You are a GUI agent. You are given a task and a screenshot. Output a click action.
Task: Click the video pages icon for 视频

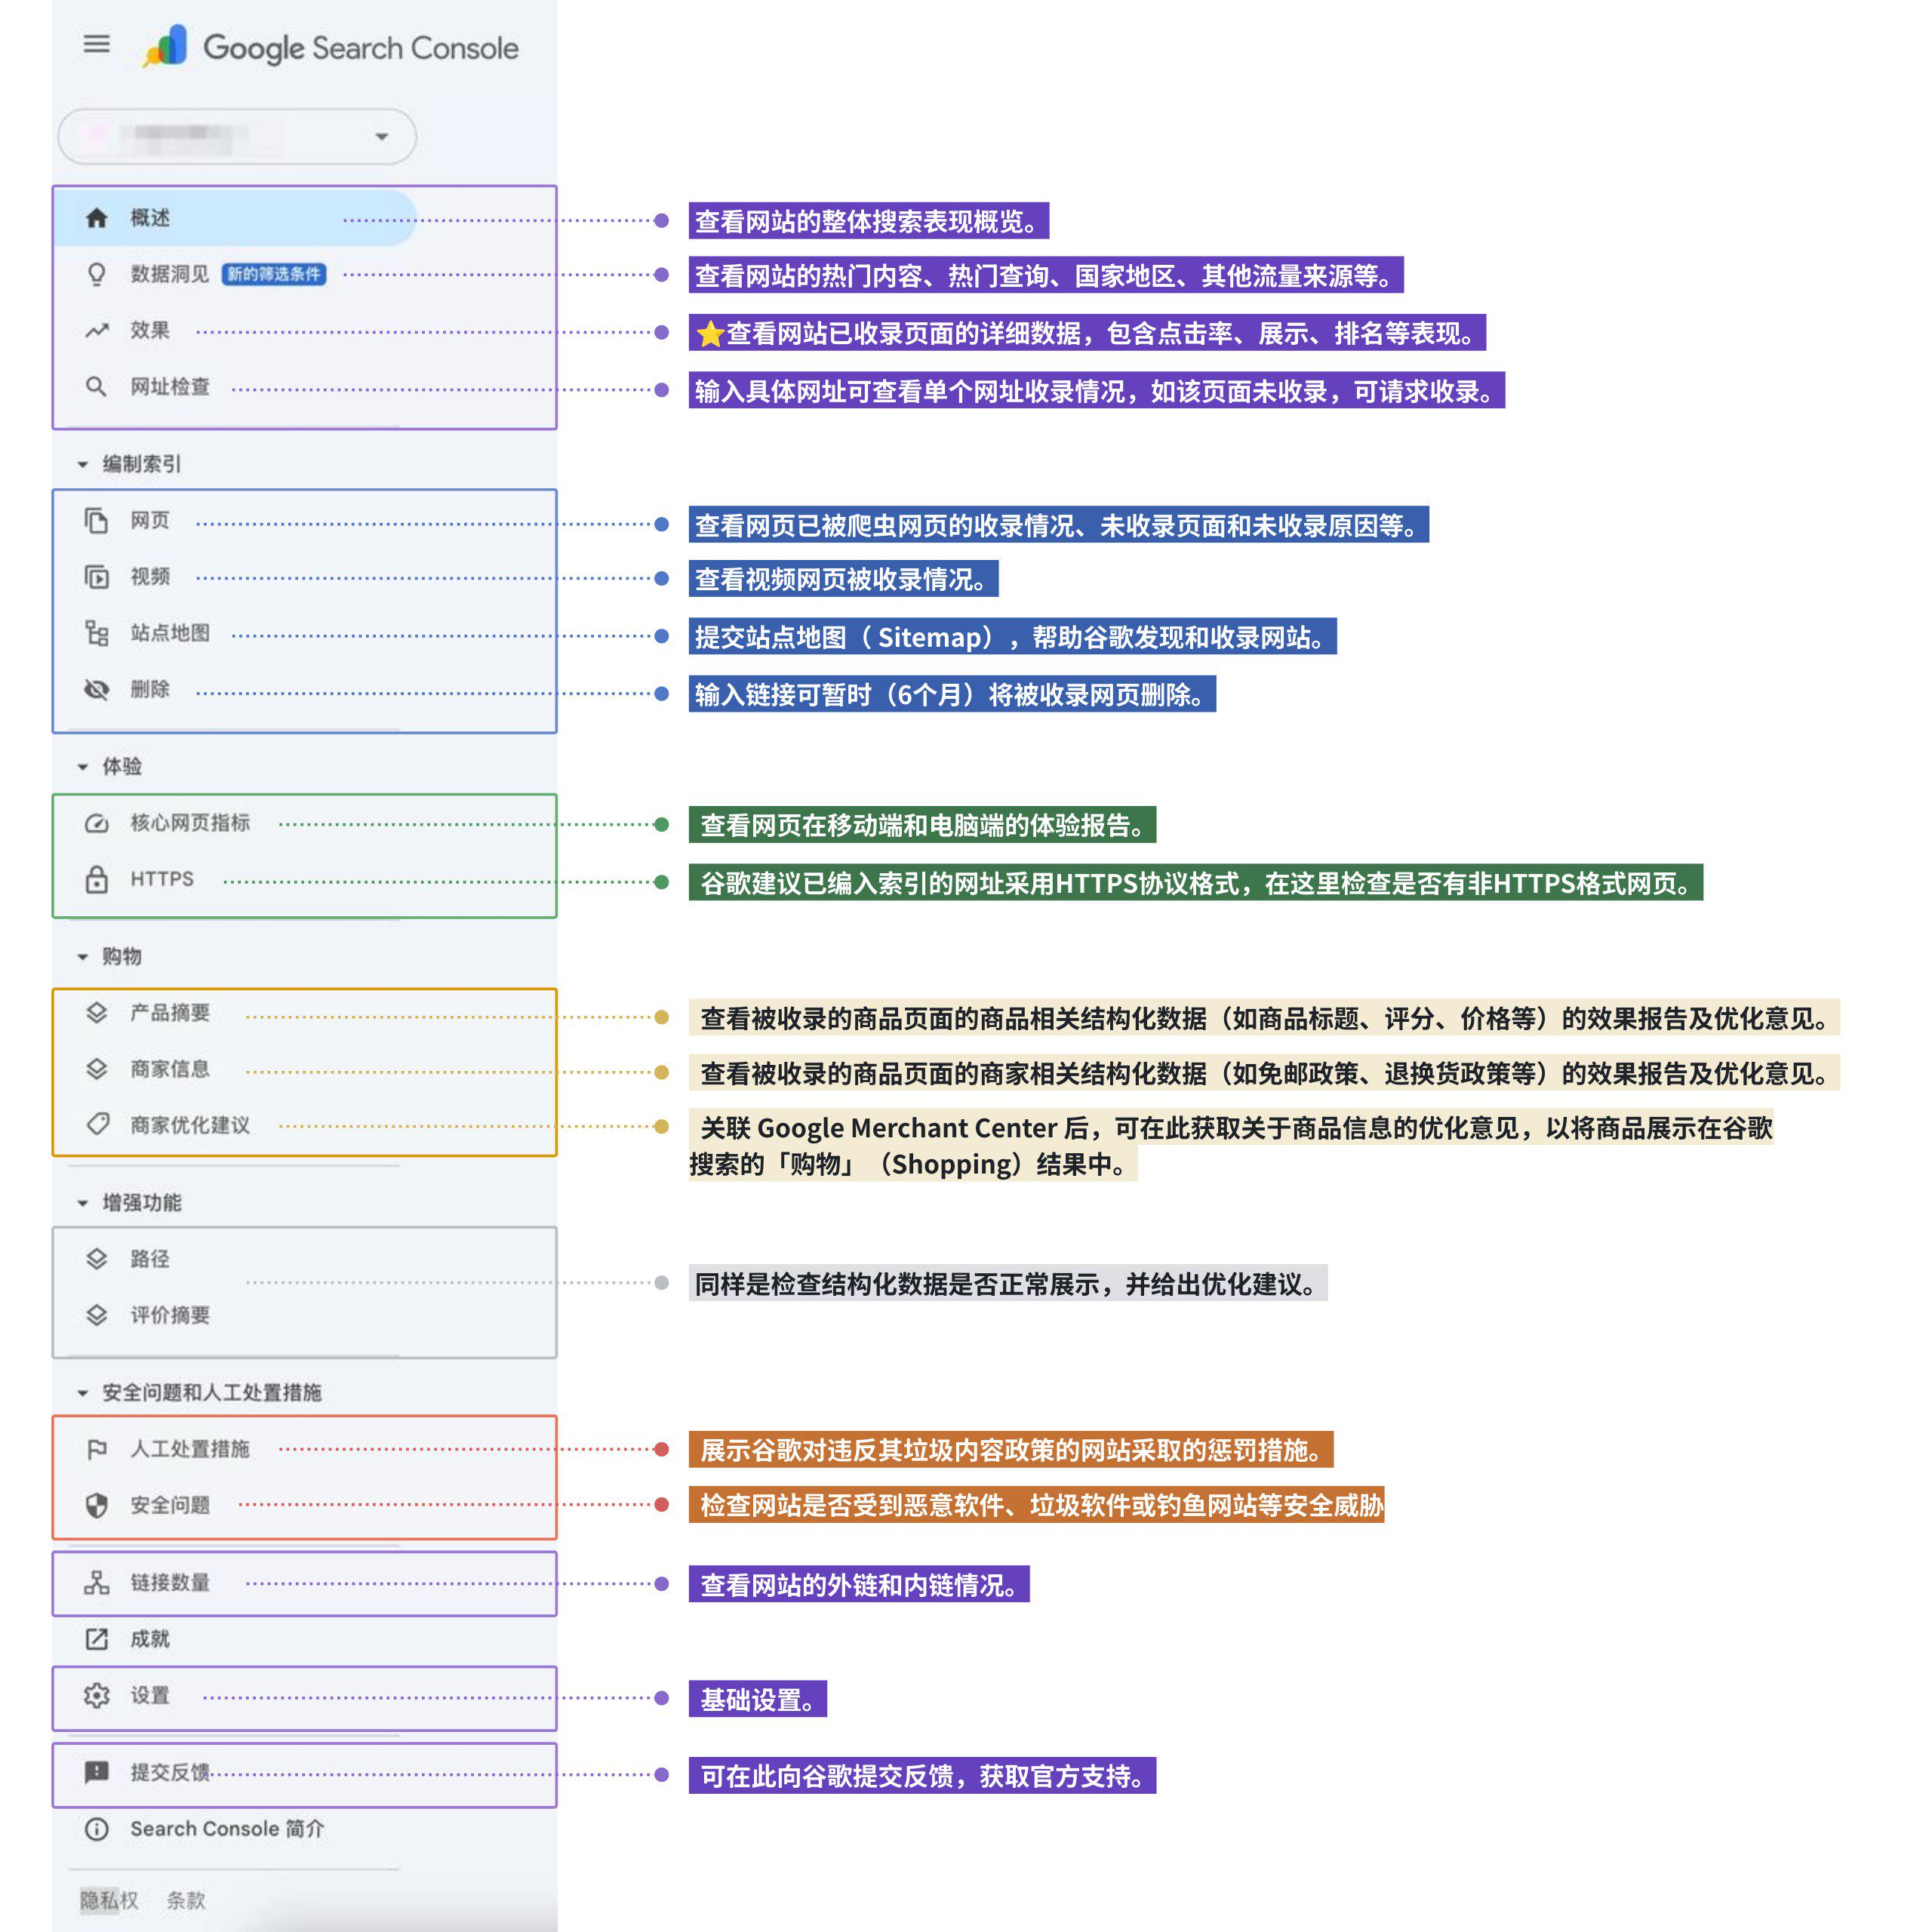tap(96, 577)
